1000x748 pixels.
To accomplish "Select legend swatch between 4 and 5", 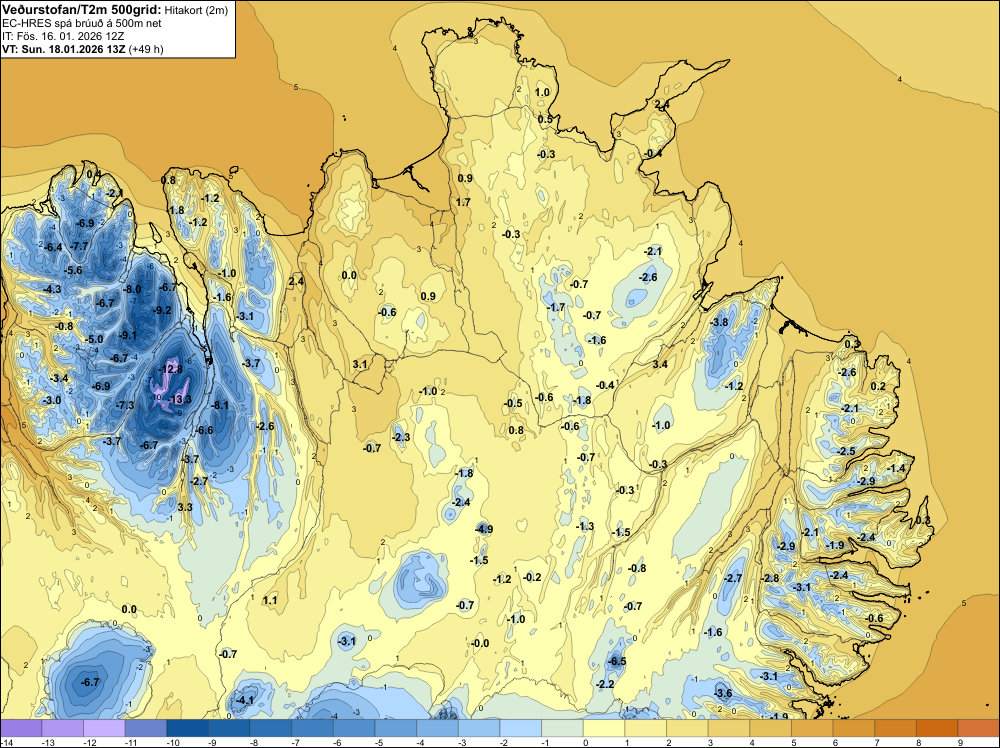I will [x=771, y=728].
